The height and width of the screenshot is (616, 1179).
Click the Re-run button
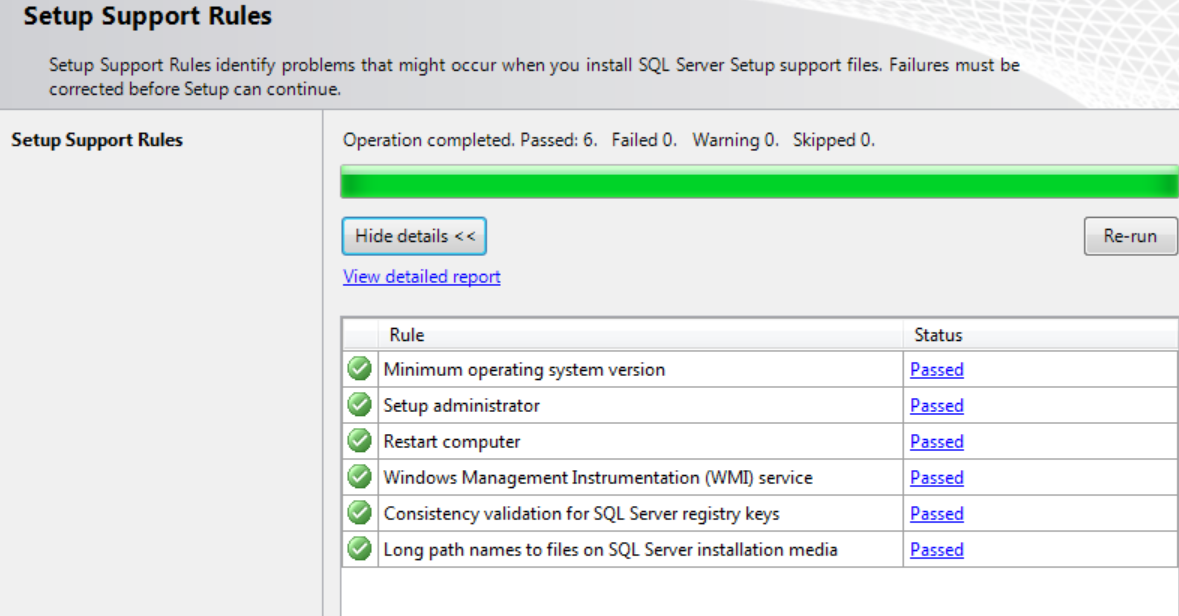[1130, 236]
